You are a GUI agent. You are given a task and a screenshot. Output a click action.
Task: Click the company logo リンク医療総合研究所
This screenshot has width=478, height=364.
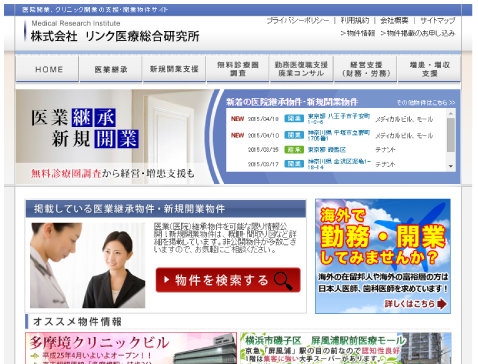(x=113, y=31)
